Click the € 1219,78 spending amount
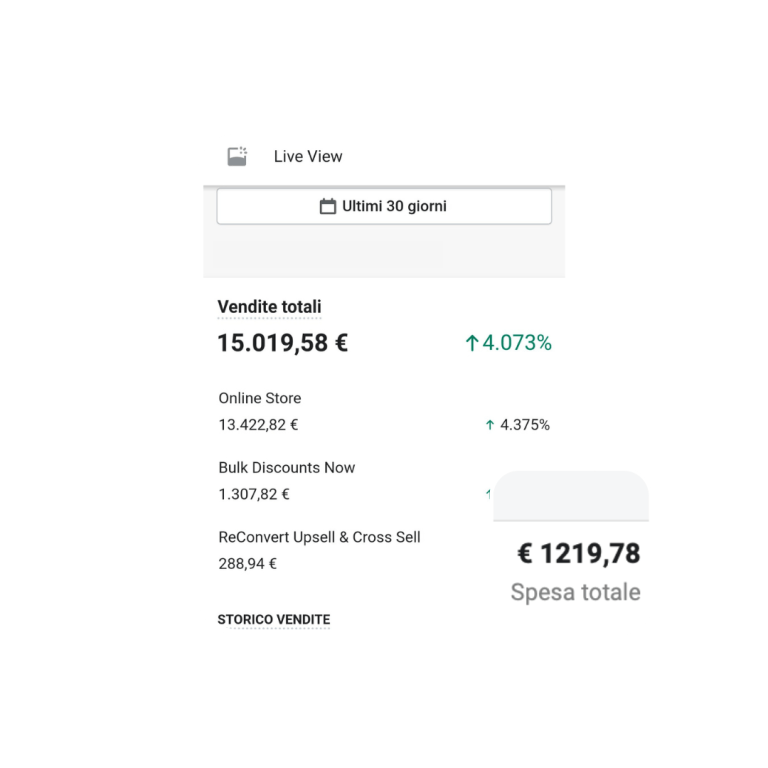The height and width of the screenshot is (768, 768). pyautogui.click(x=578, y=553)
